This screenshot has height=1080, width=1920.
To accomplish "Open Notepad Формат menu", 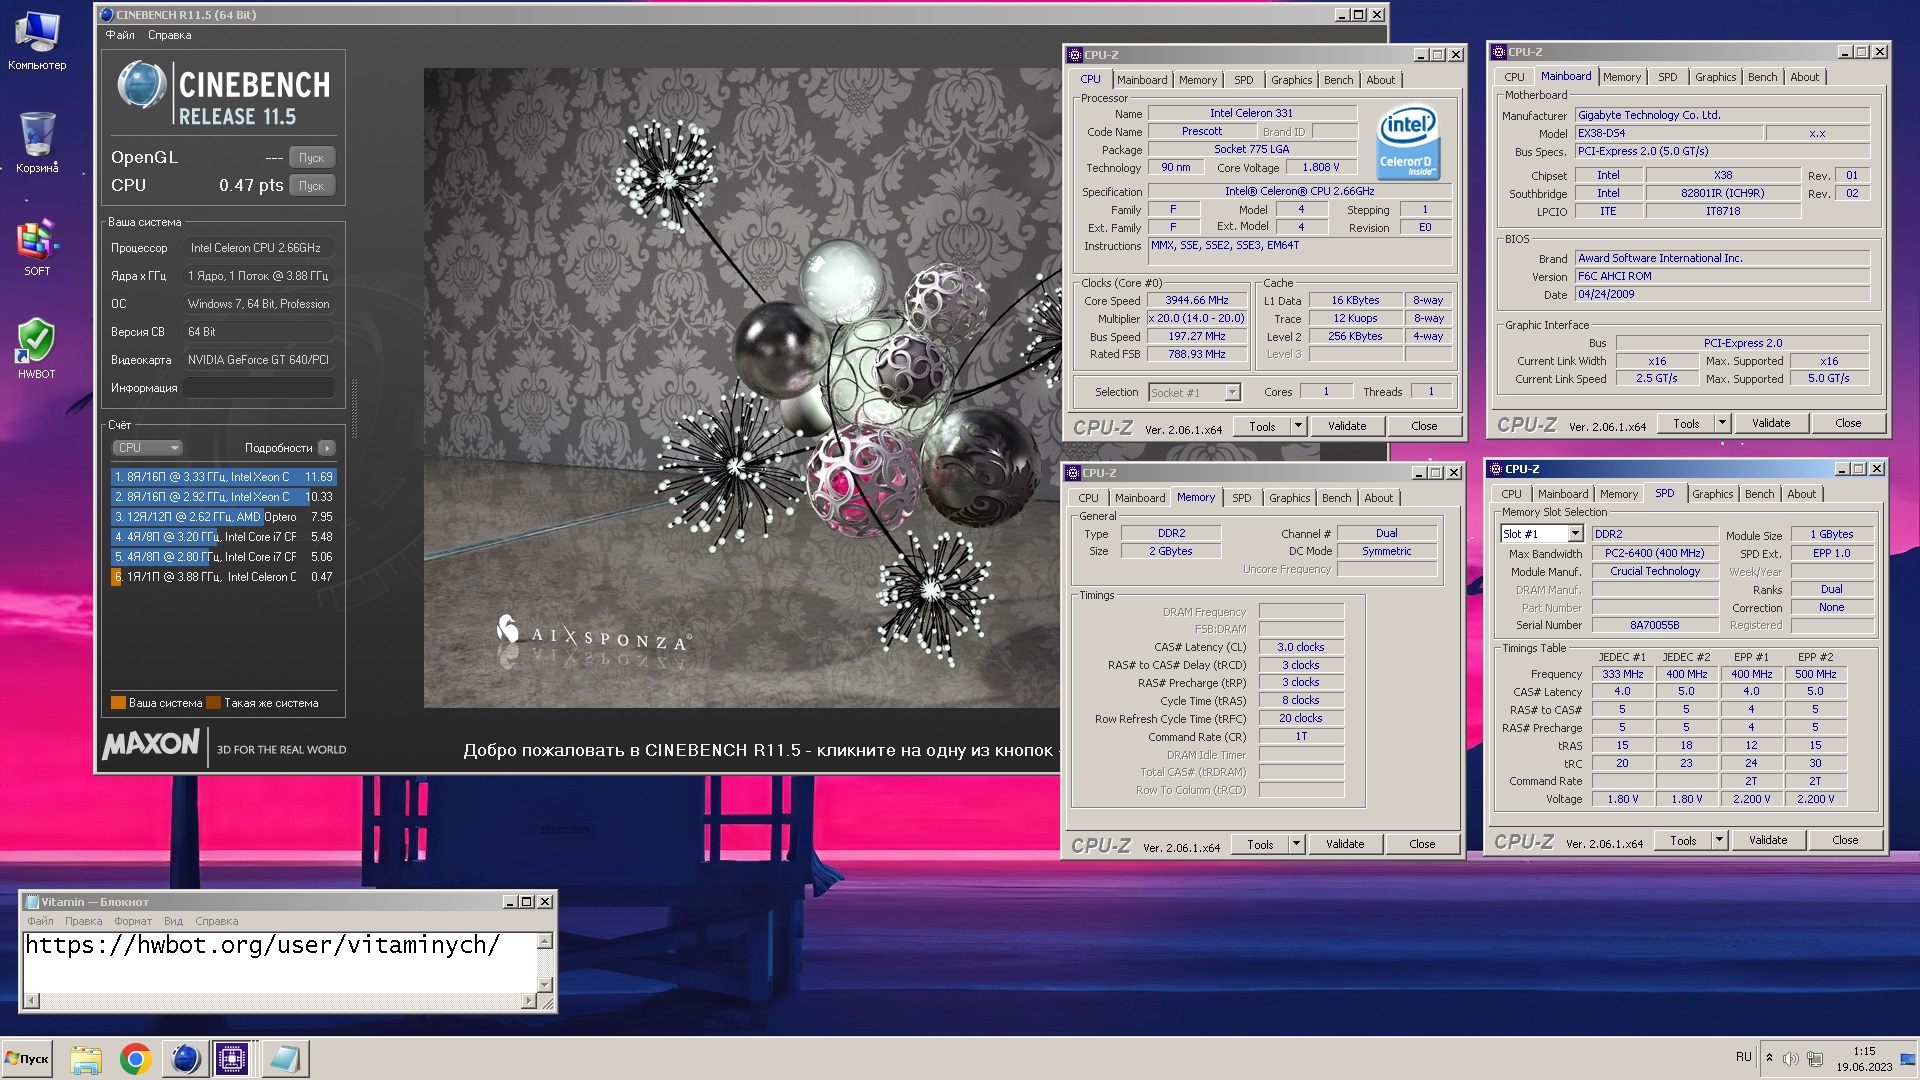I will tap(133, 922).
